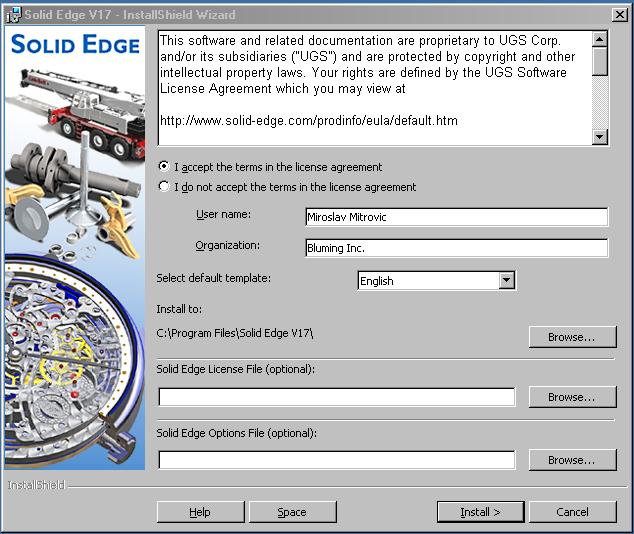This screenshot has width=634, height=534.
Task: Click the license text scroll down arrow
Action: click(x=600, y=137)
